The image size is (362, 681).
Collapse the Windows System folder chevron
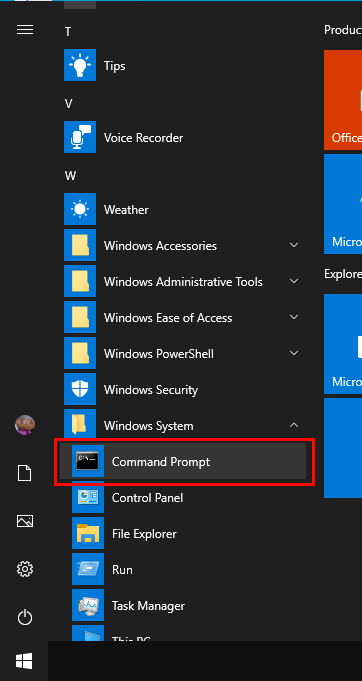pos(294,425)
